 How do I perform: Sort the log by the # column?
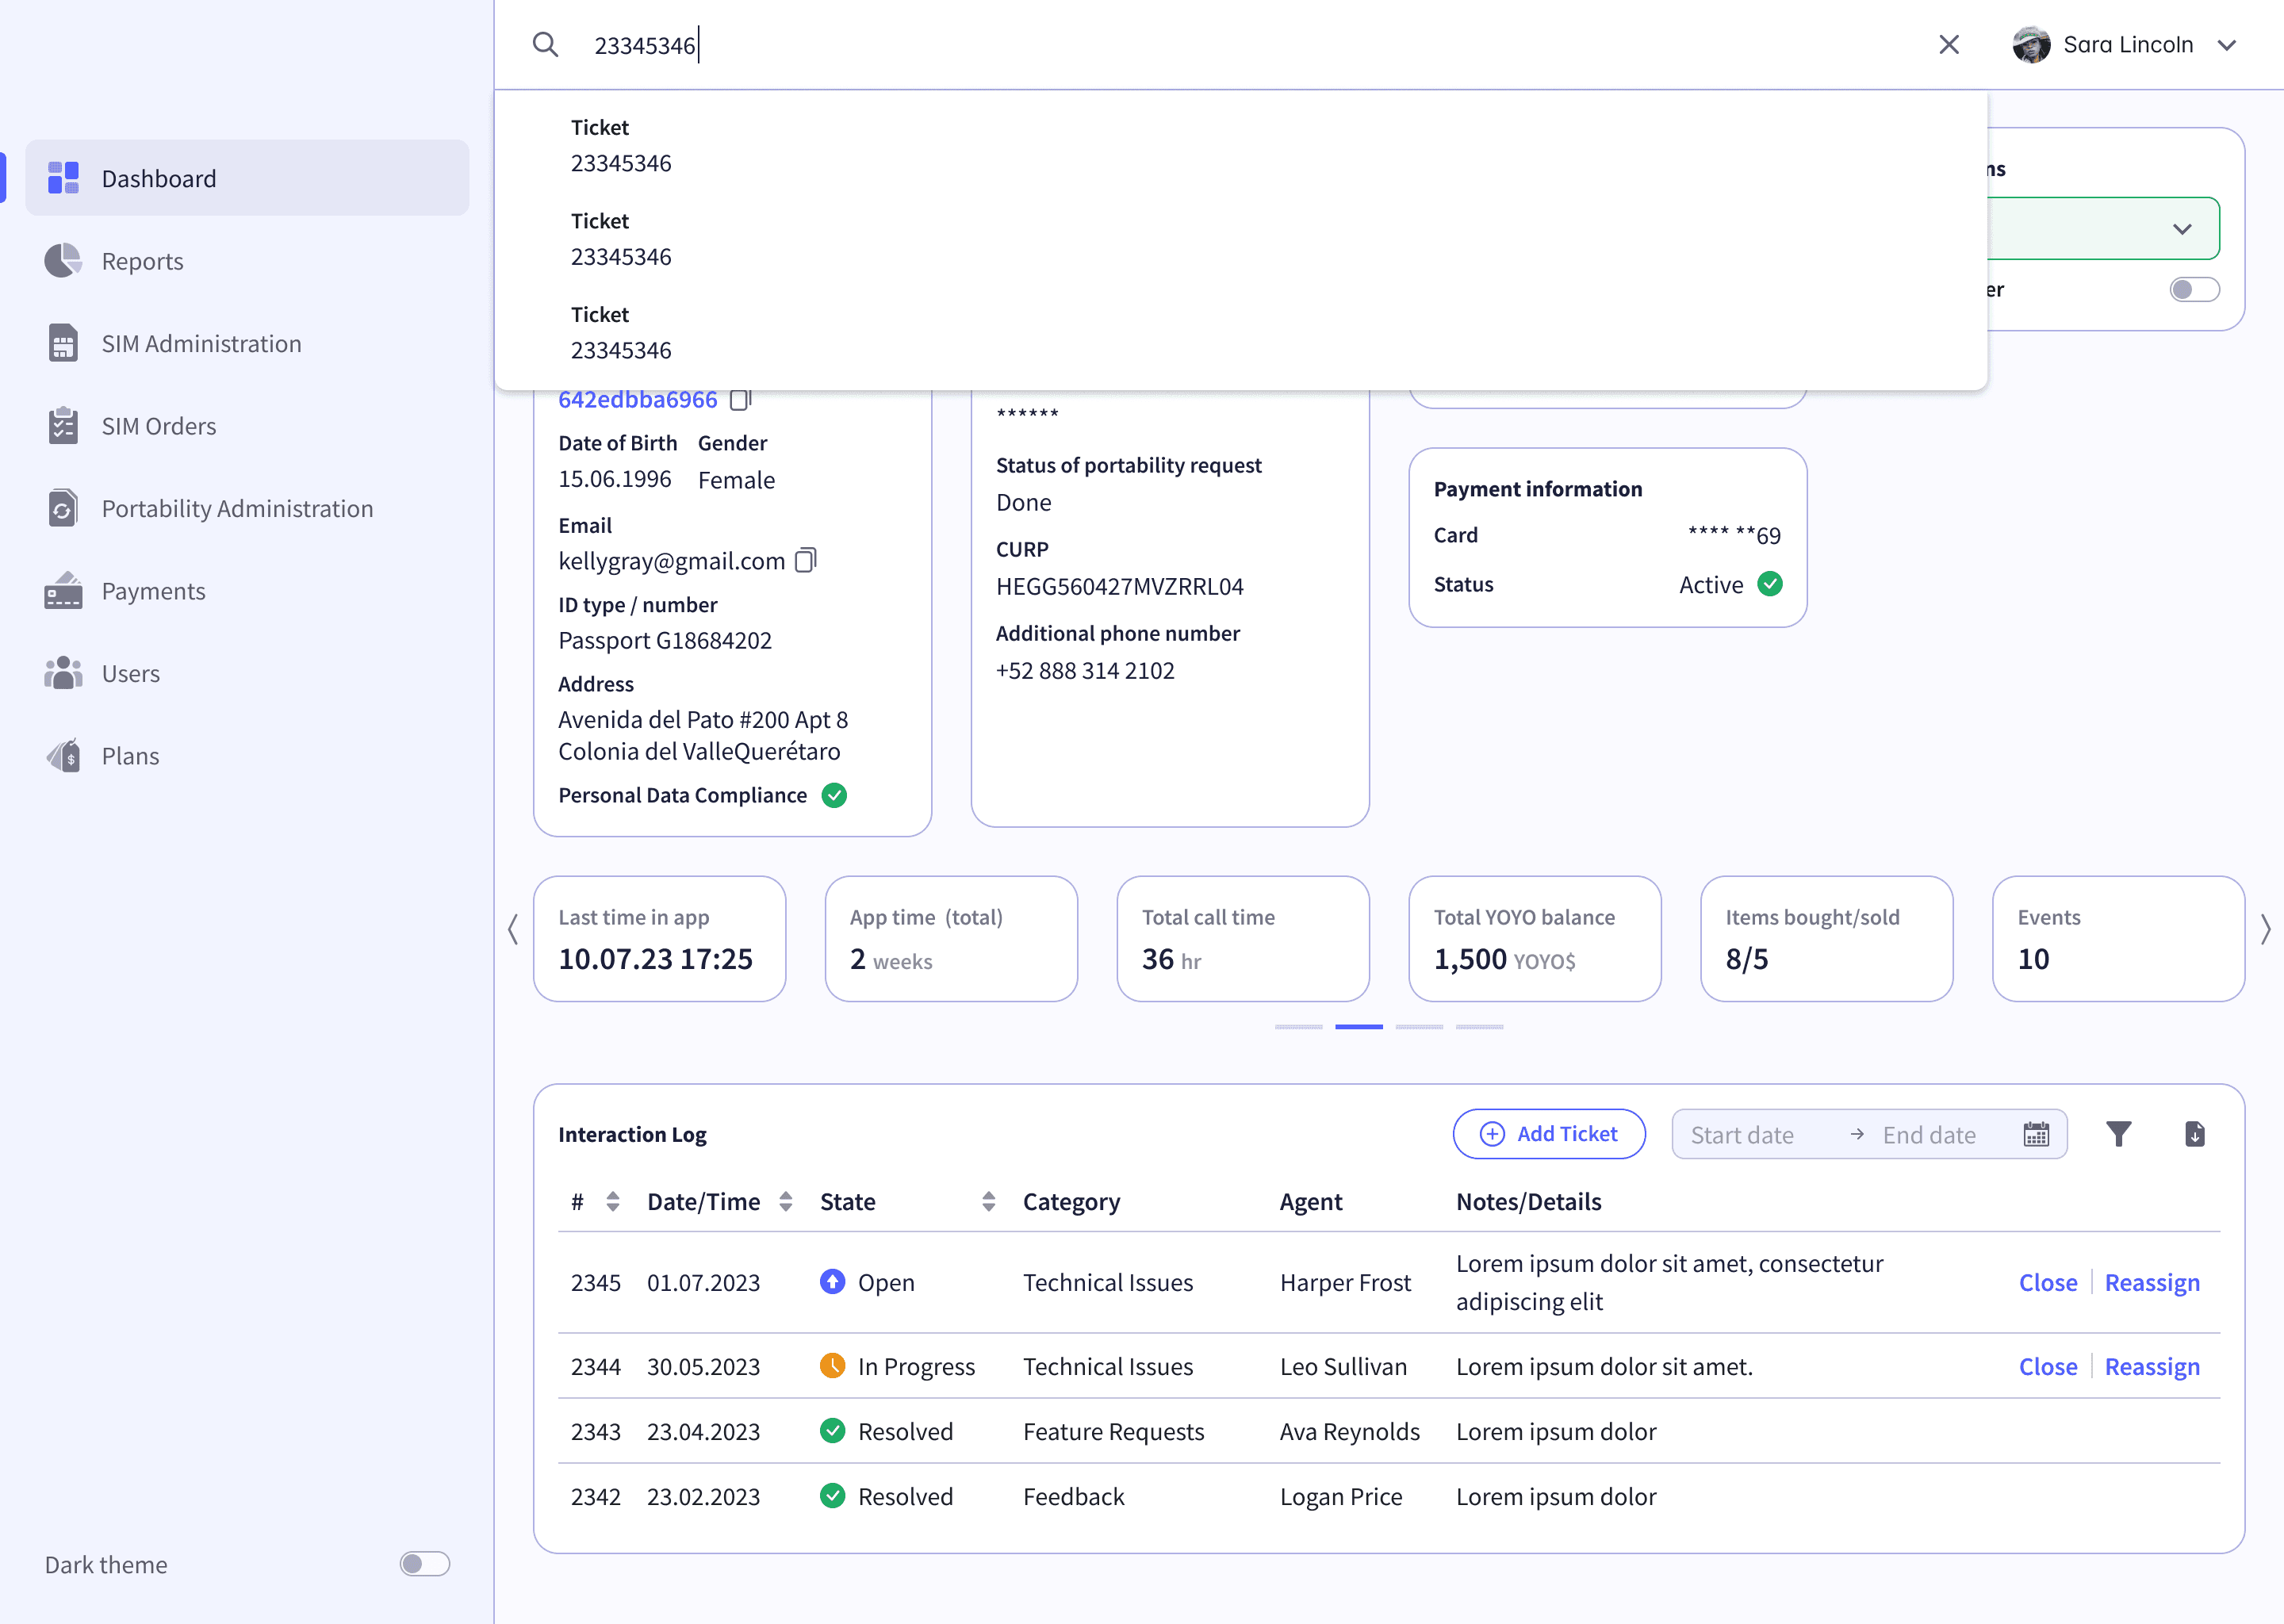point(613,1202)
